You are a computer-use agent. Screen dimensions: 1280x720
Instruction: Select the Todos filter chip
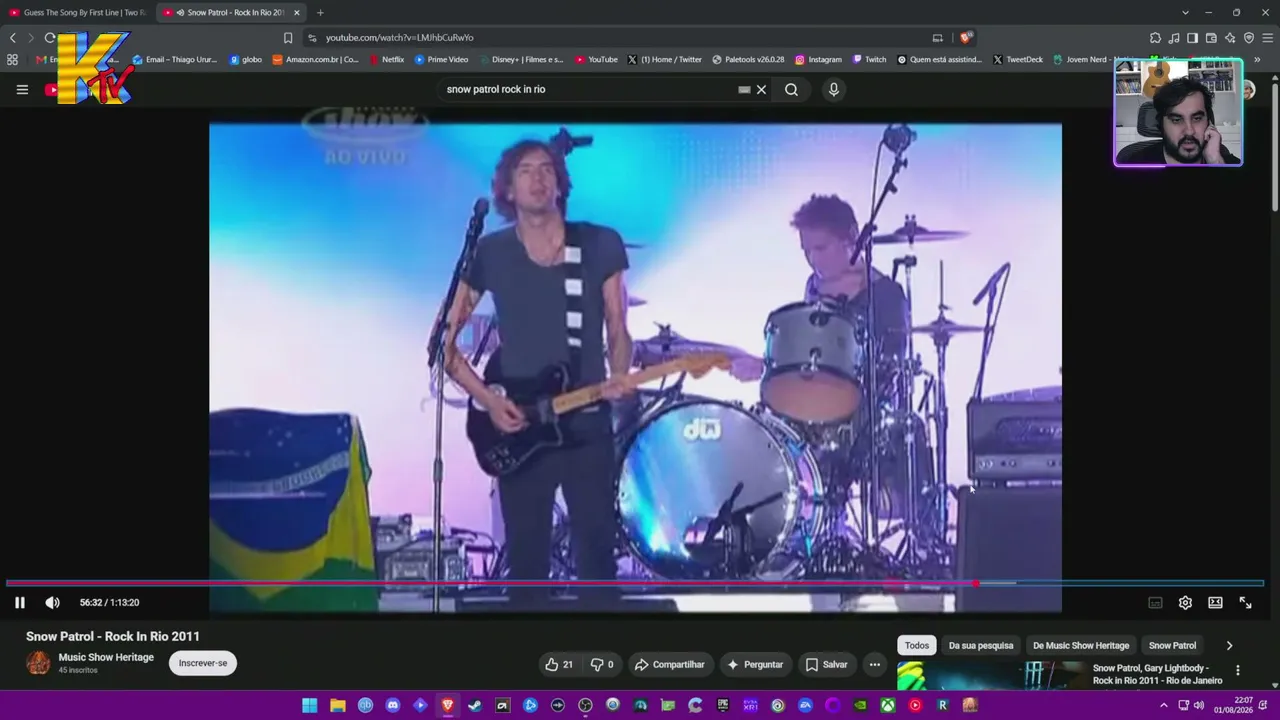917,645
